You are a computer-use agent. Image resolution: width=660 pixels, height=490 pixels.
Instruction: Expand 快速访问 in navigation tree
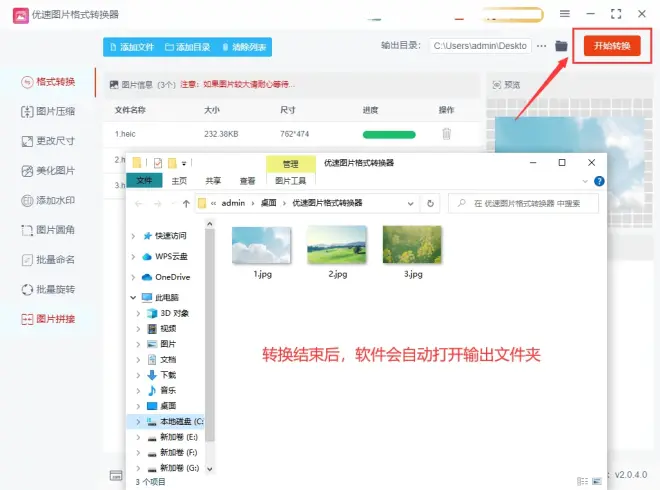pyautogui.click(x=133, y=236)
